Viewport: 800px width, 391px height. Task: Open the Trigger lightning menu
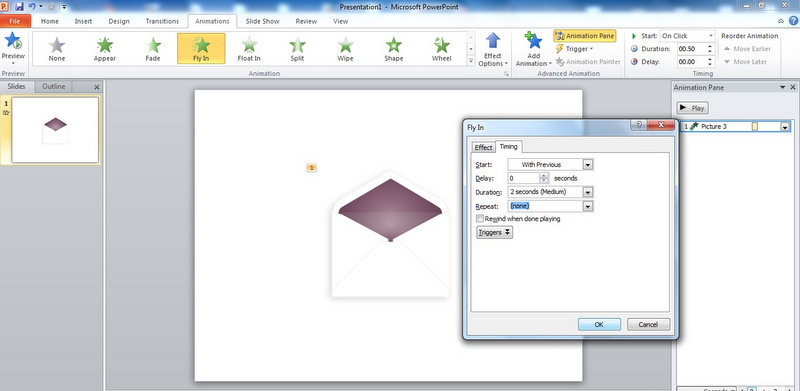(574, 49)
